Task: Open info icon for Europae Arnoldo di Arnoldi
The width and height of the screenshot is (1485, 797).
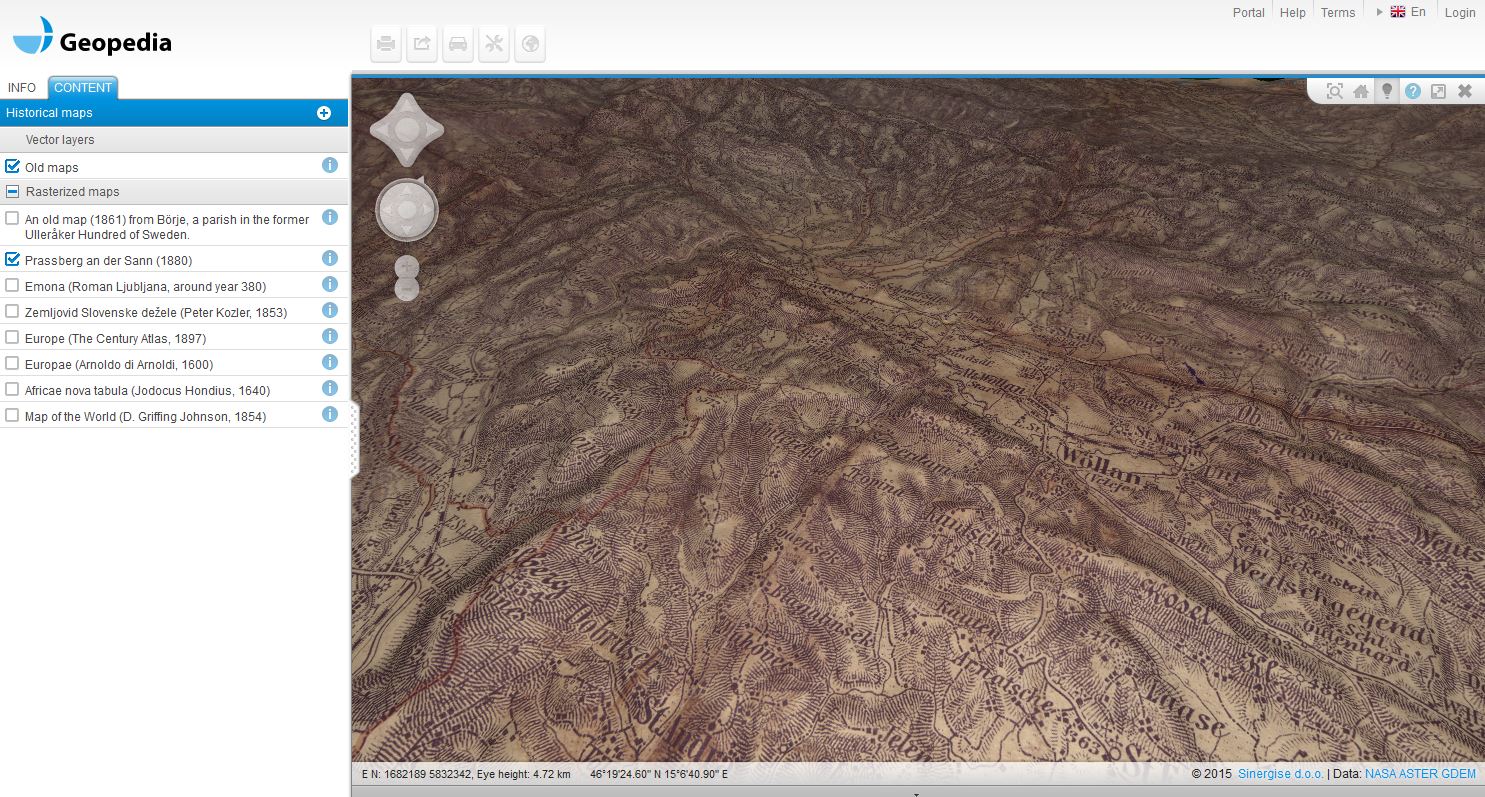Action: [330, 362]
